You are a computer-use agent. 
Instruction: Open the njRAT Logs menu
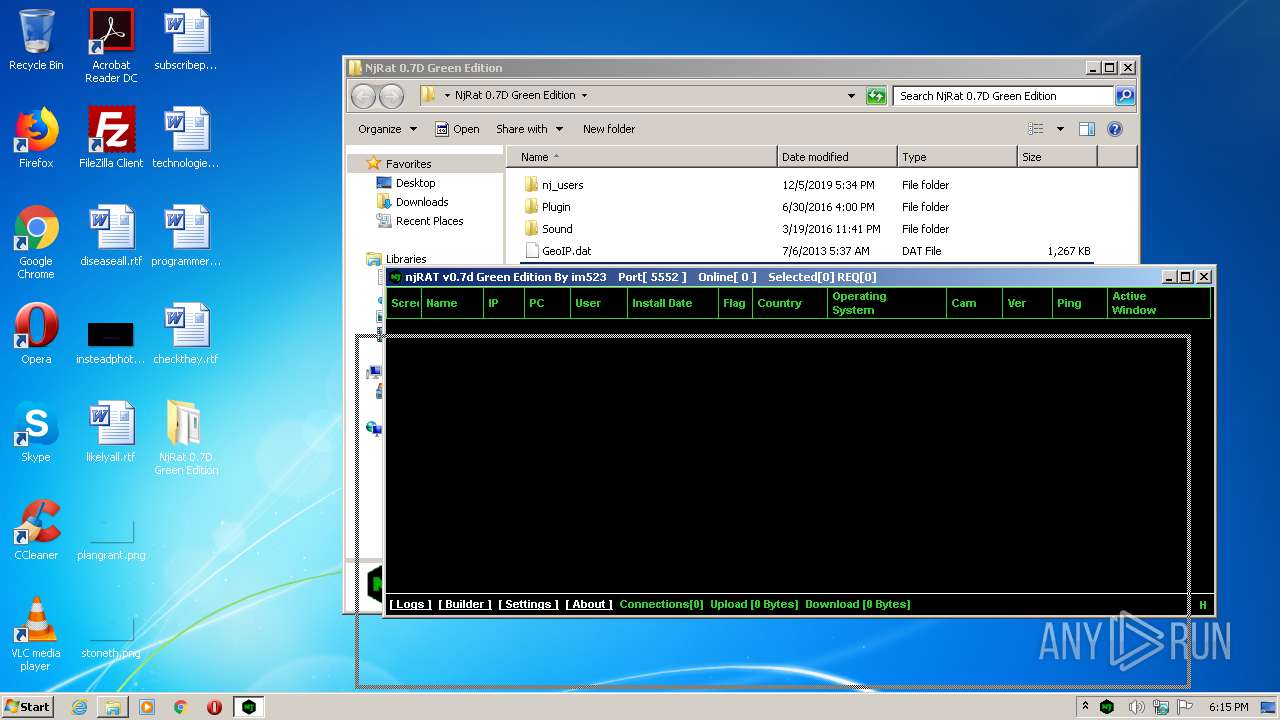coord(410,604)
